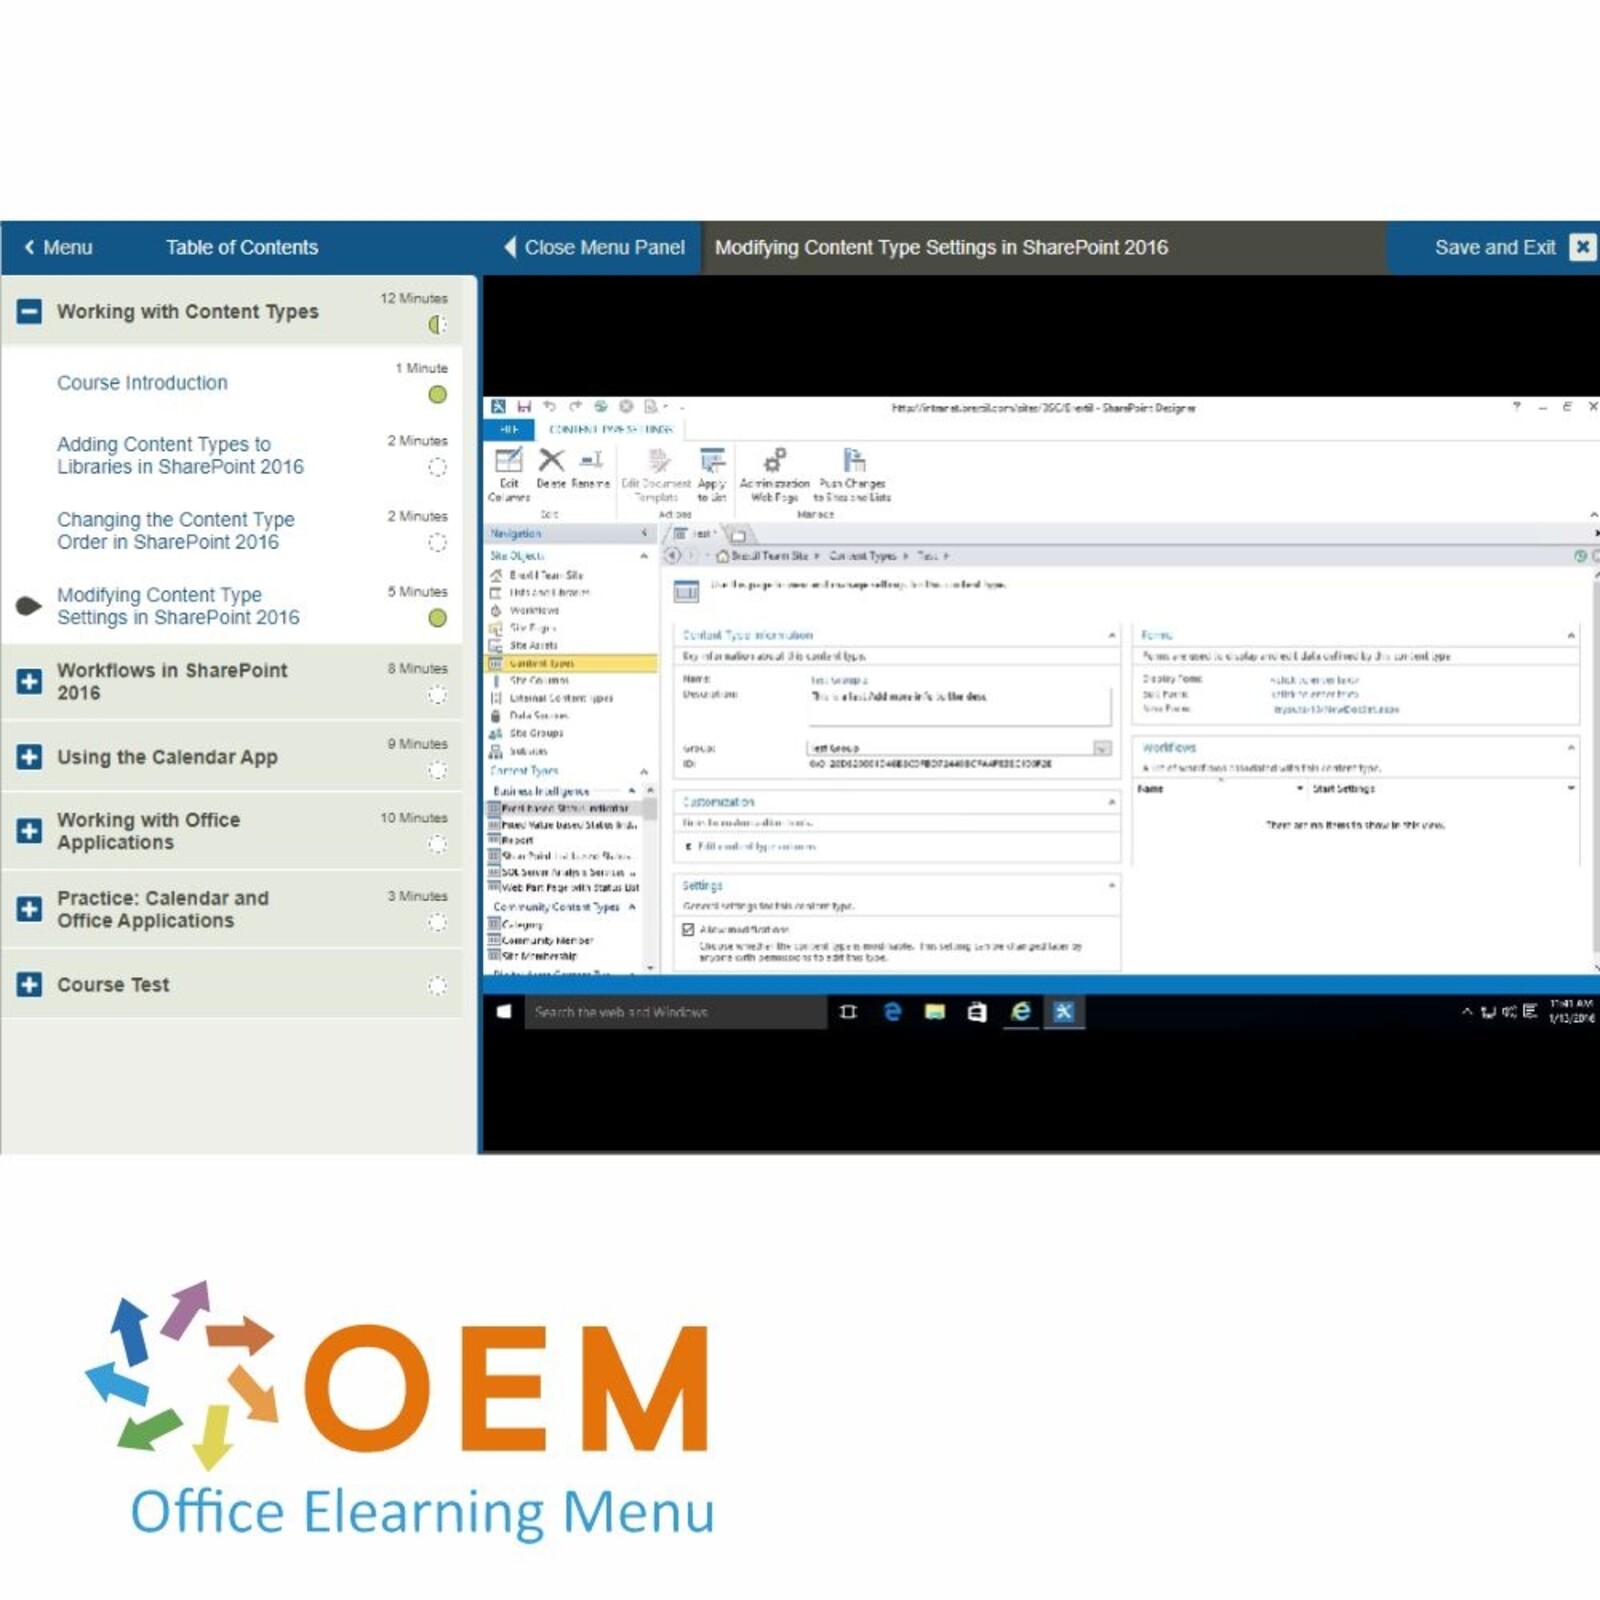Expand the Using the Calendar App section

pyautogui.click(x=29, y=756)
